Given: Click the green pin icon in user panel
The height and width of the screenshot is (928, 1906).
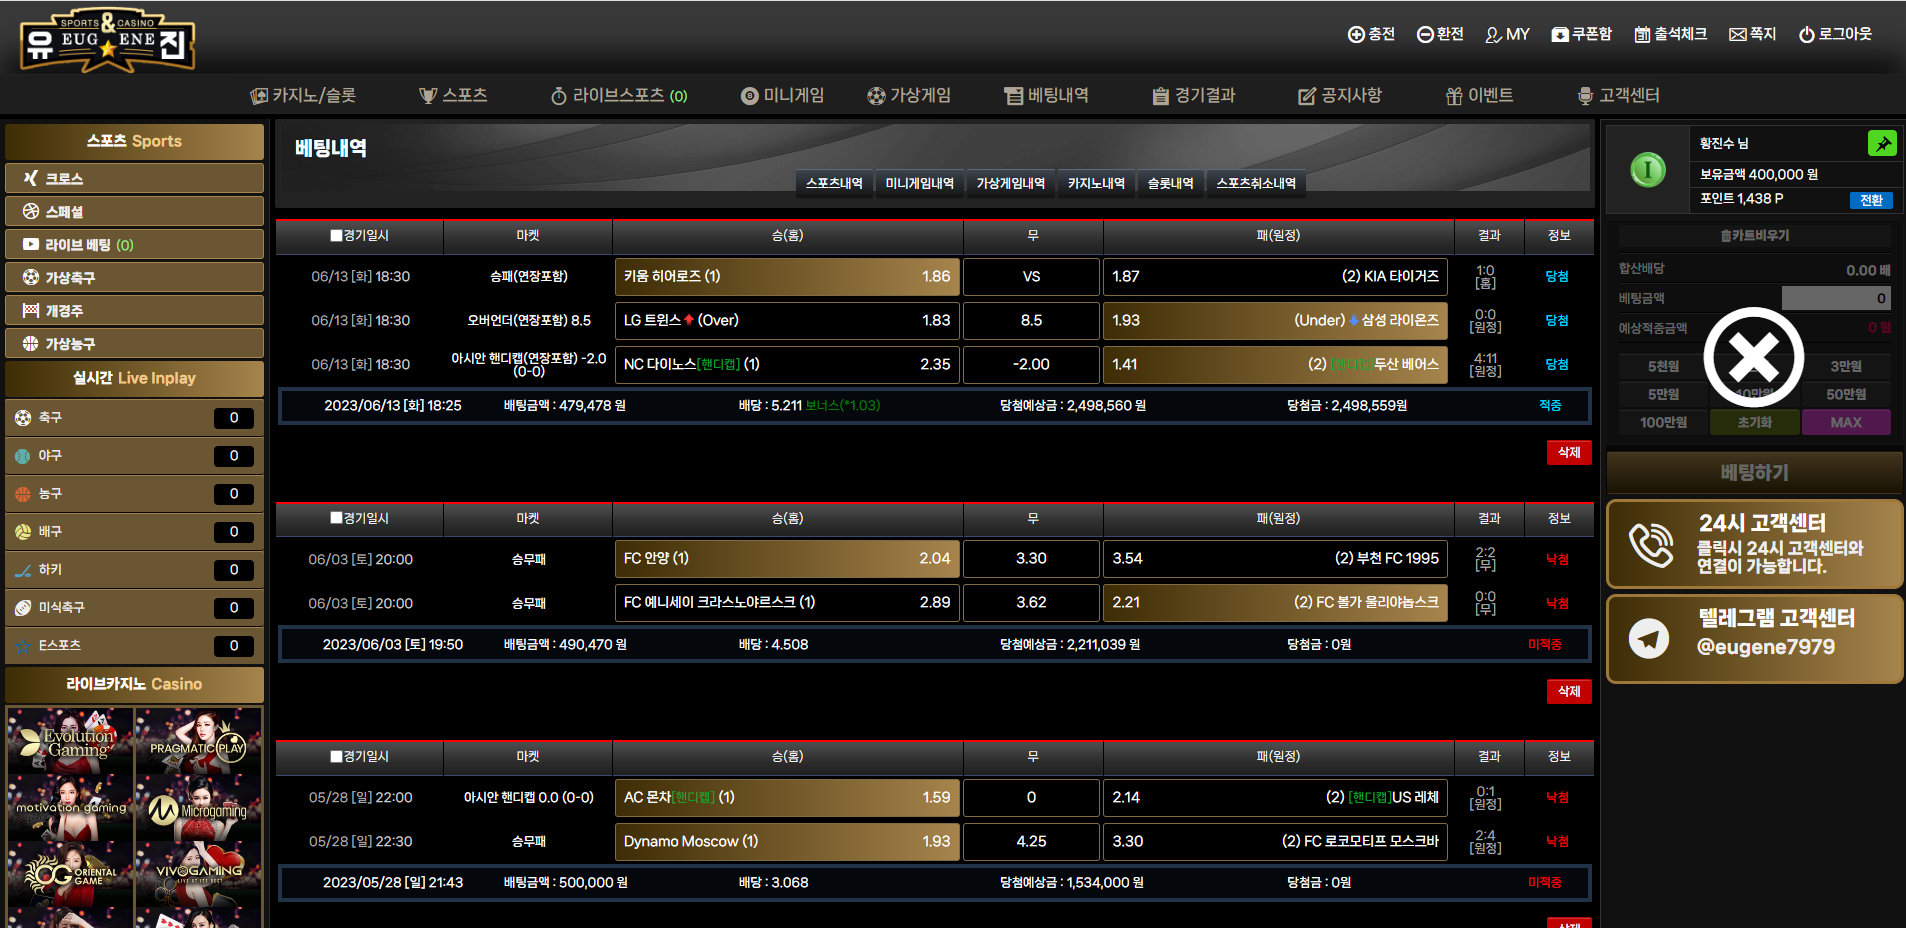Looking at the screenshot, I should tap(1881, 144).
